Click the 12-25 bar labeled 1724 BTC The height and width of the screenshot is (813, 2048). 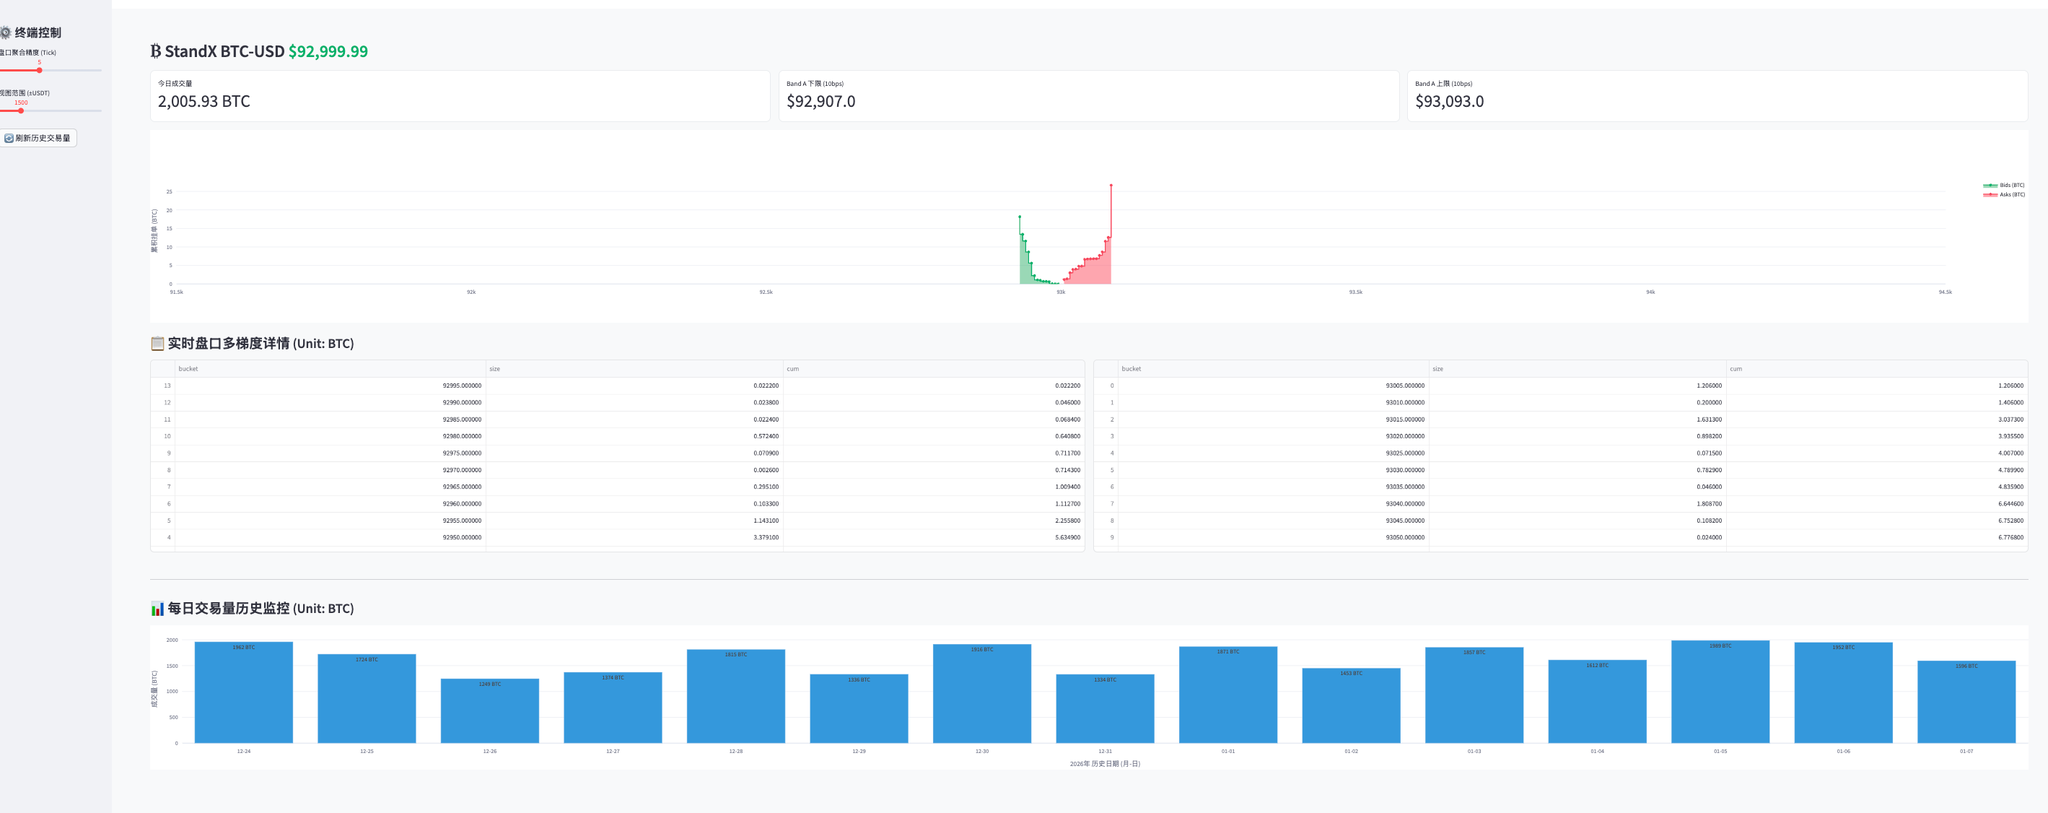tap(367, 699)
